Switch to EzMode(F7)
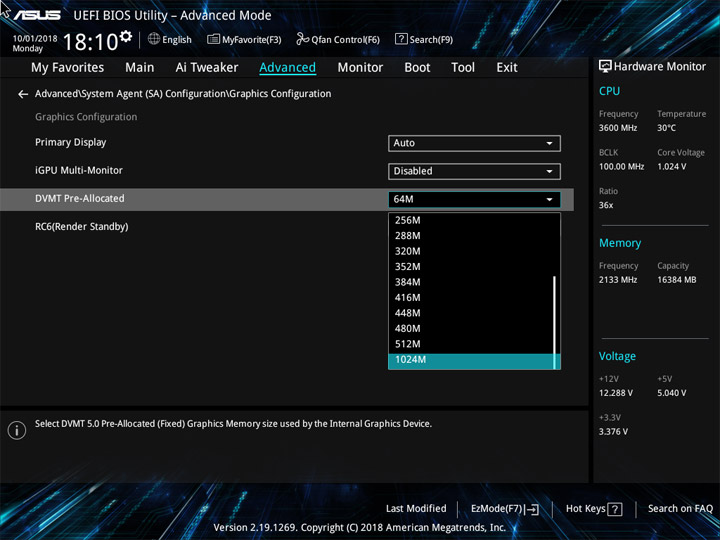The image size is (720, 540). tap(505, 509)
